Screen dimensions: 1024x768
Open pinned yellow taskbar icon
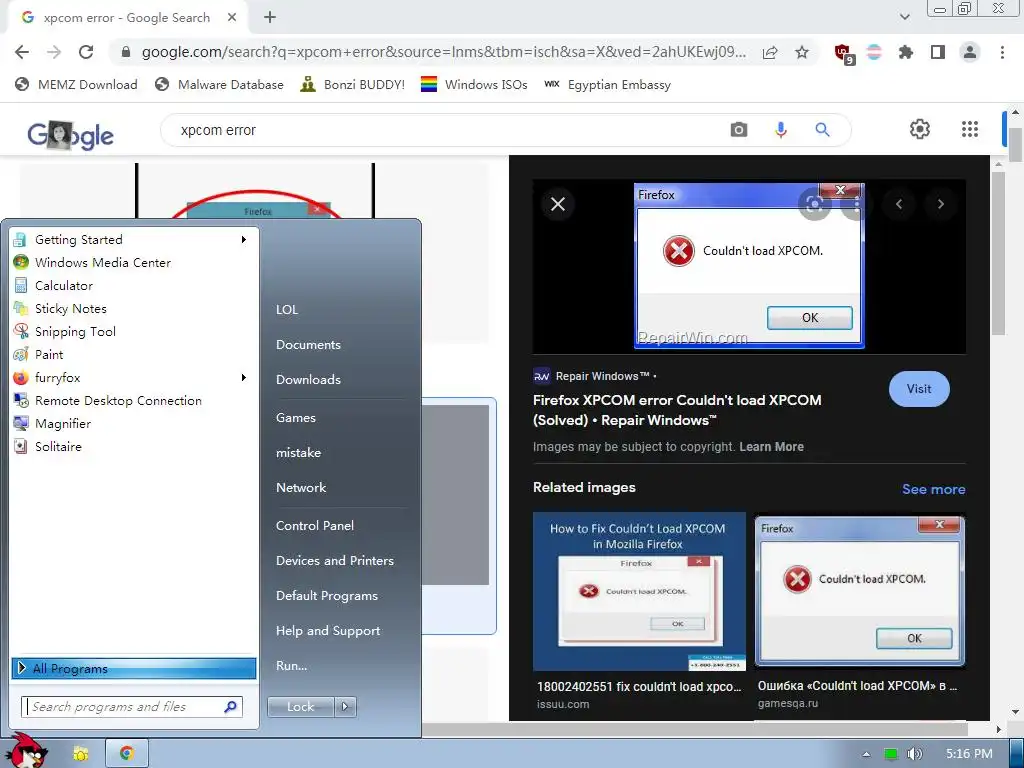pos(80,754)
